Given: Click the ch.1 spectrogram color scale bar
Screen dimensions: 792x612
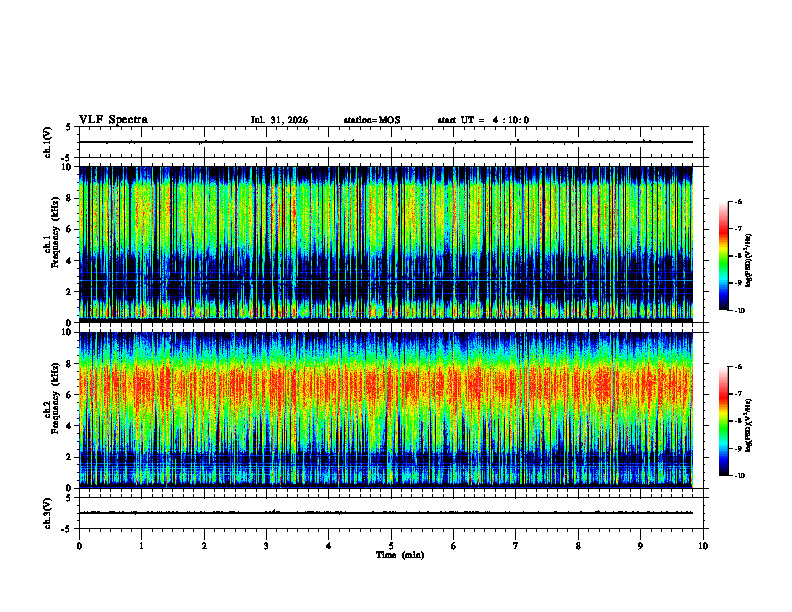Looking at the screenshot, I should click(x=723, y=256).
